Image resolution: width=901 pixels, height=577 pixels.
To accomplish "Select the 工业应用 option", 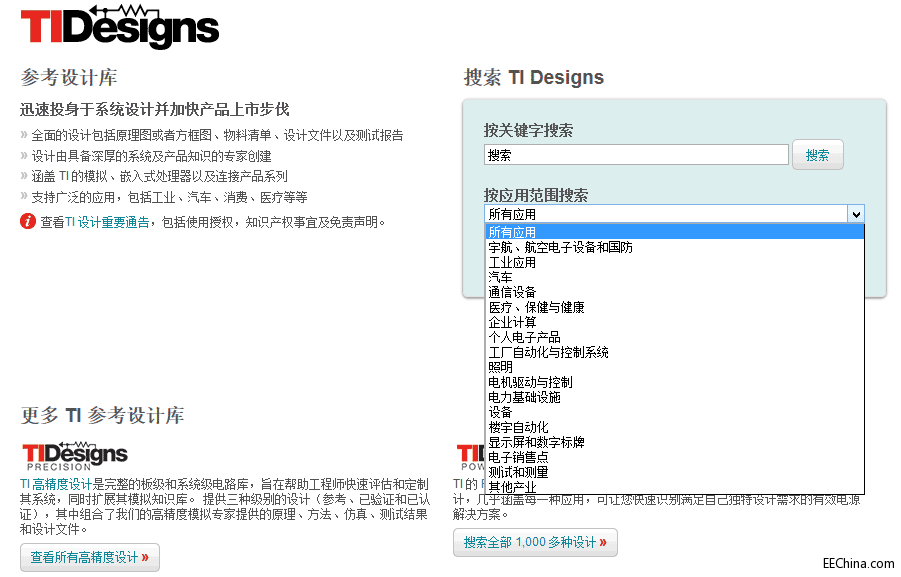I will click(675, 262).
